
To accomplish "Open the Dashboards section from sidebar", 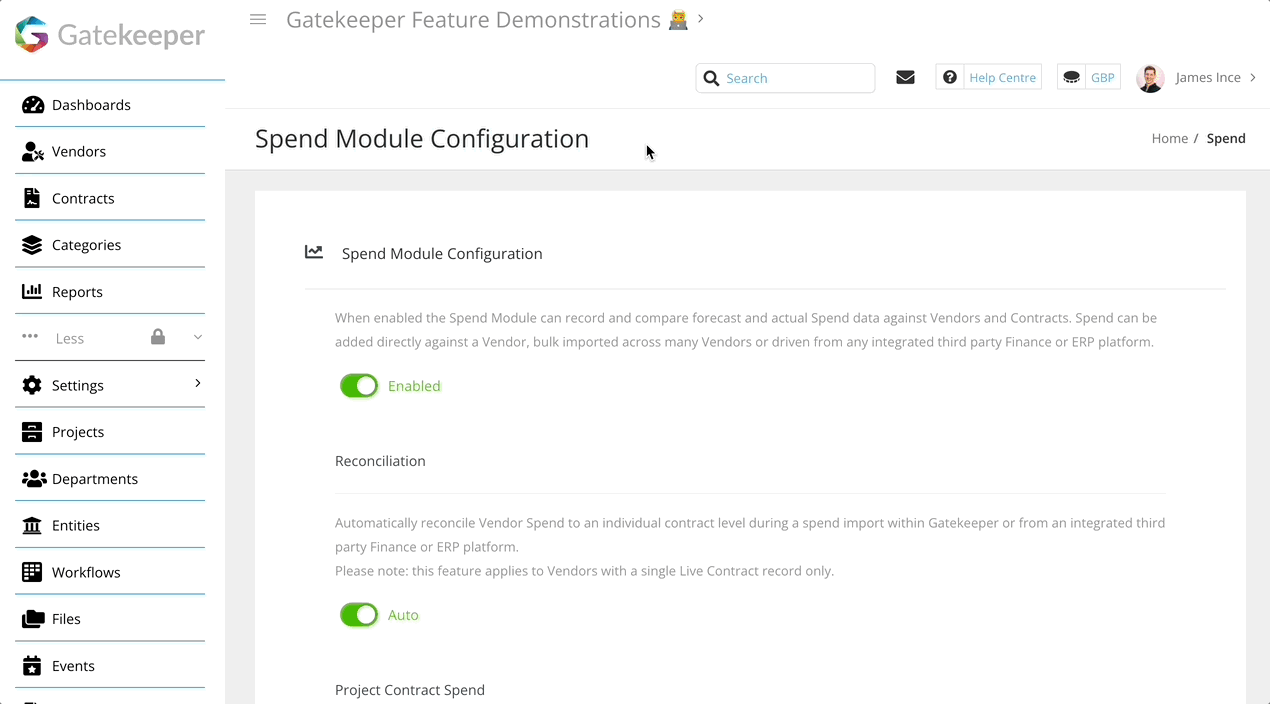I will [90, 104].
